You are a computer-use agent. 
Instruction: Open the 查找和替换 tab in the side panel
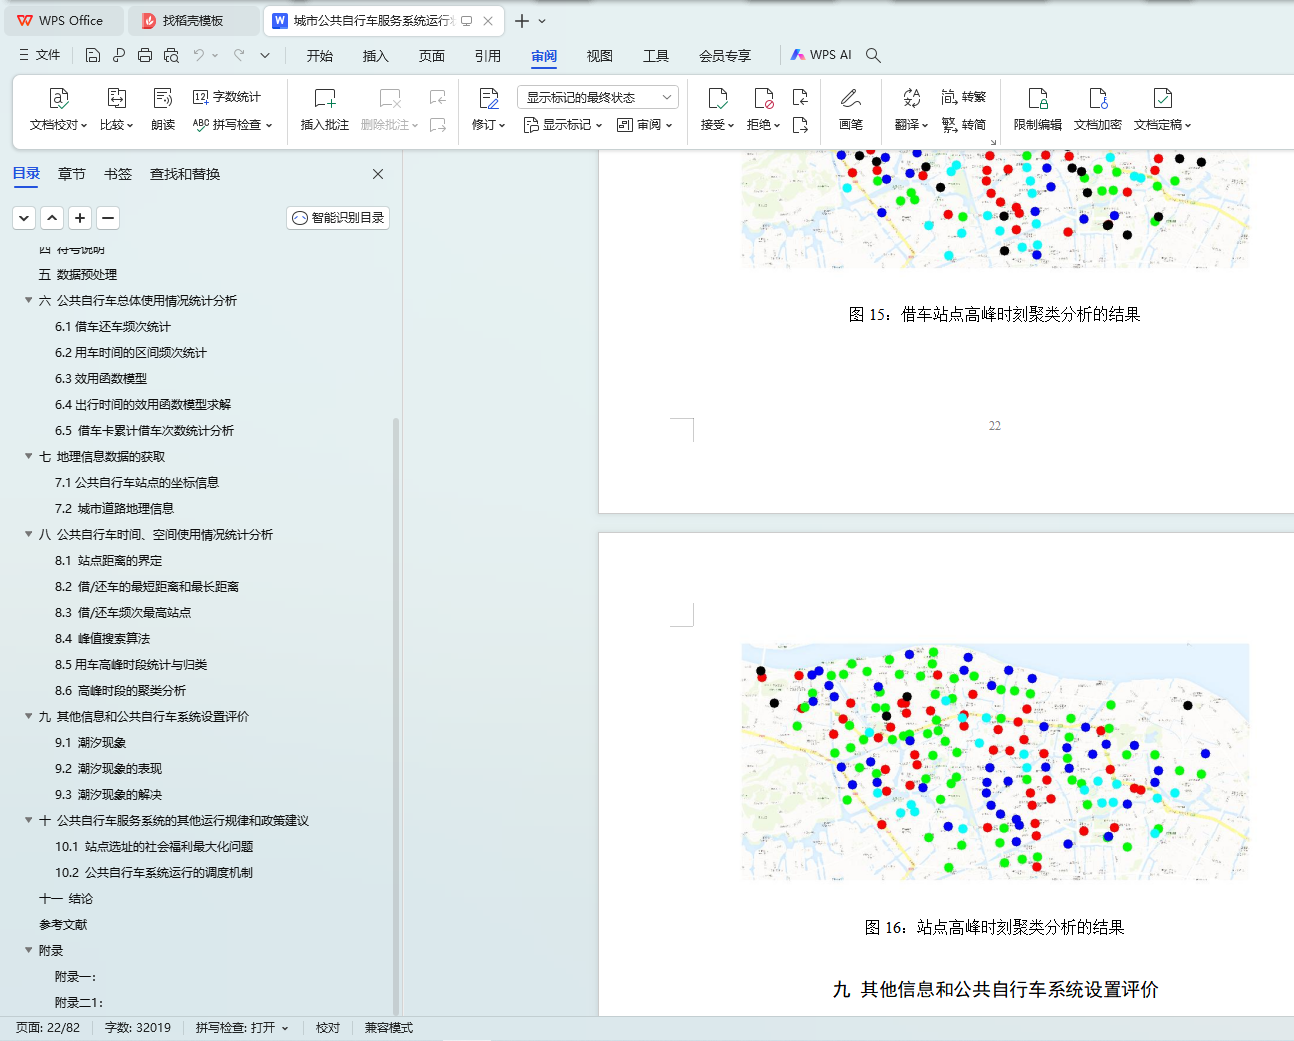click(185, 174)
